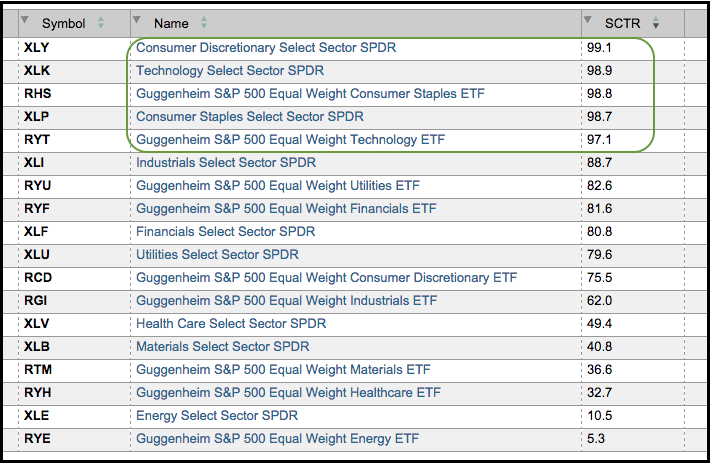Open Guggenheim Equal Weight Technology ETF link

click(290, 140)
